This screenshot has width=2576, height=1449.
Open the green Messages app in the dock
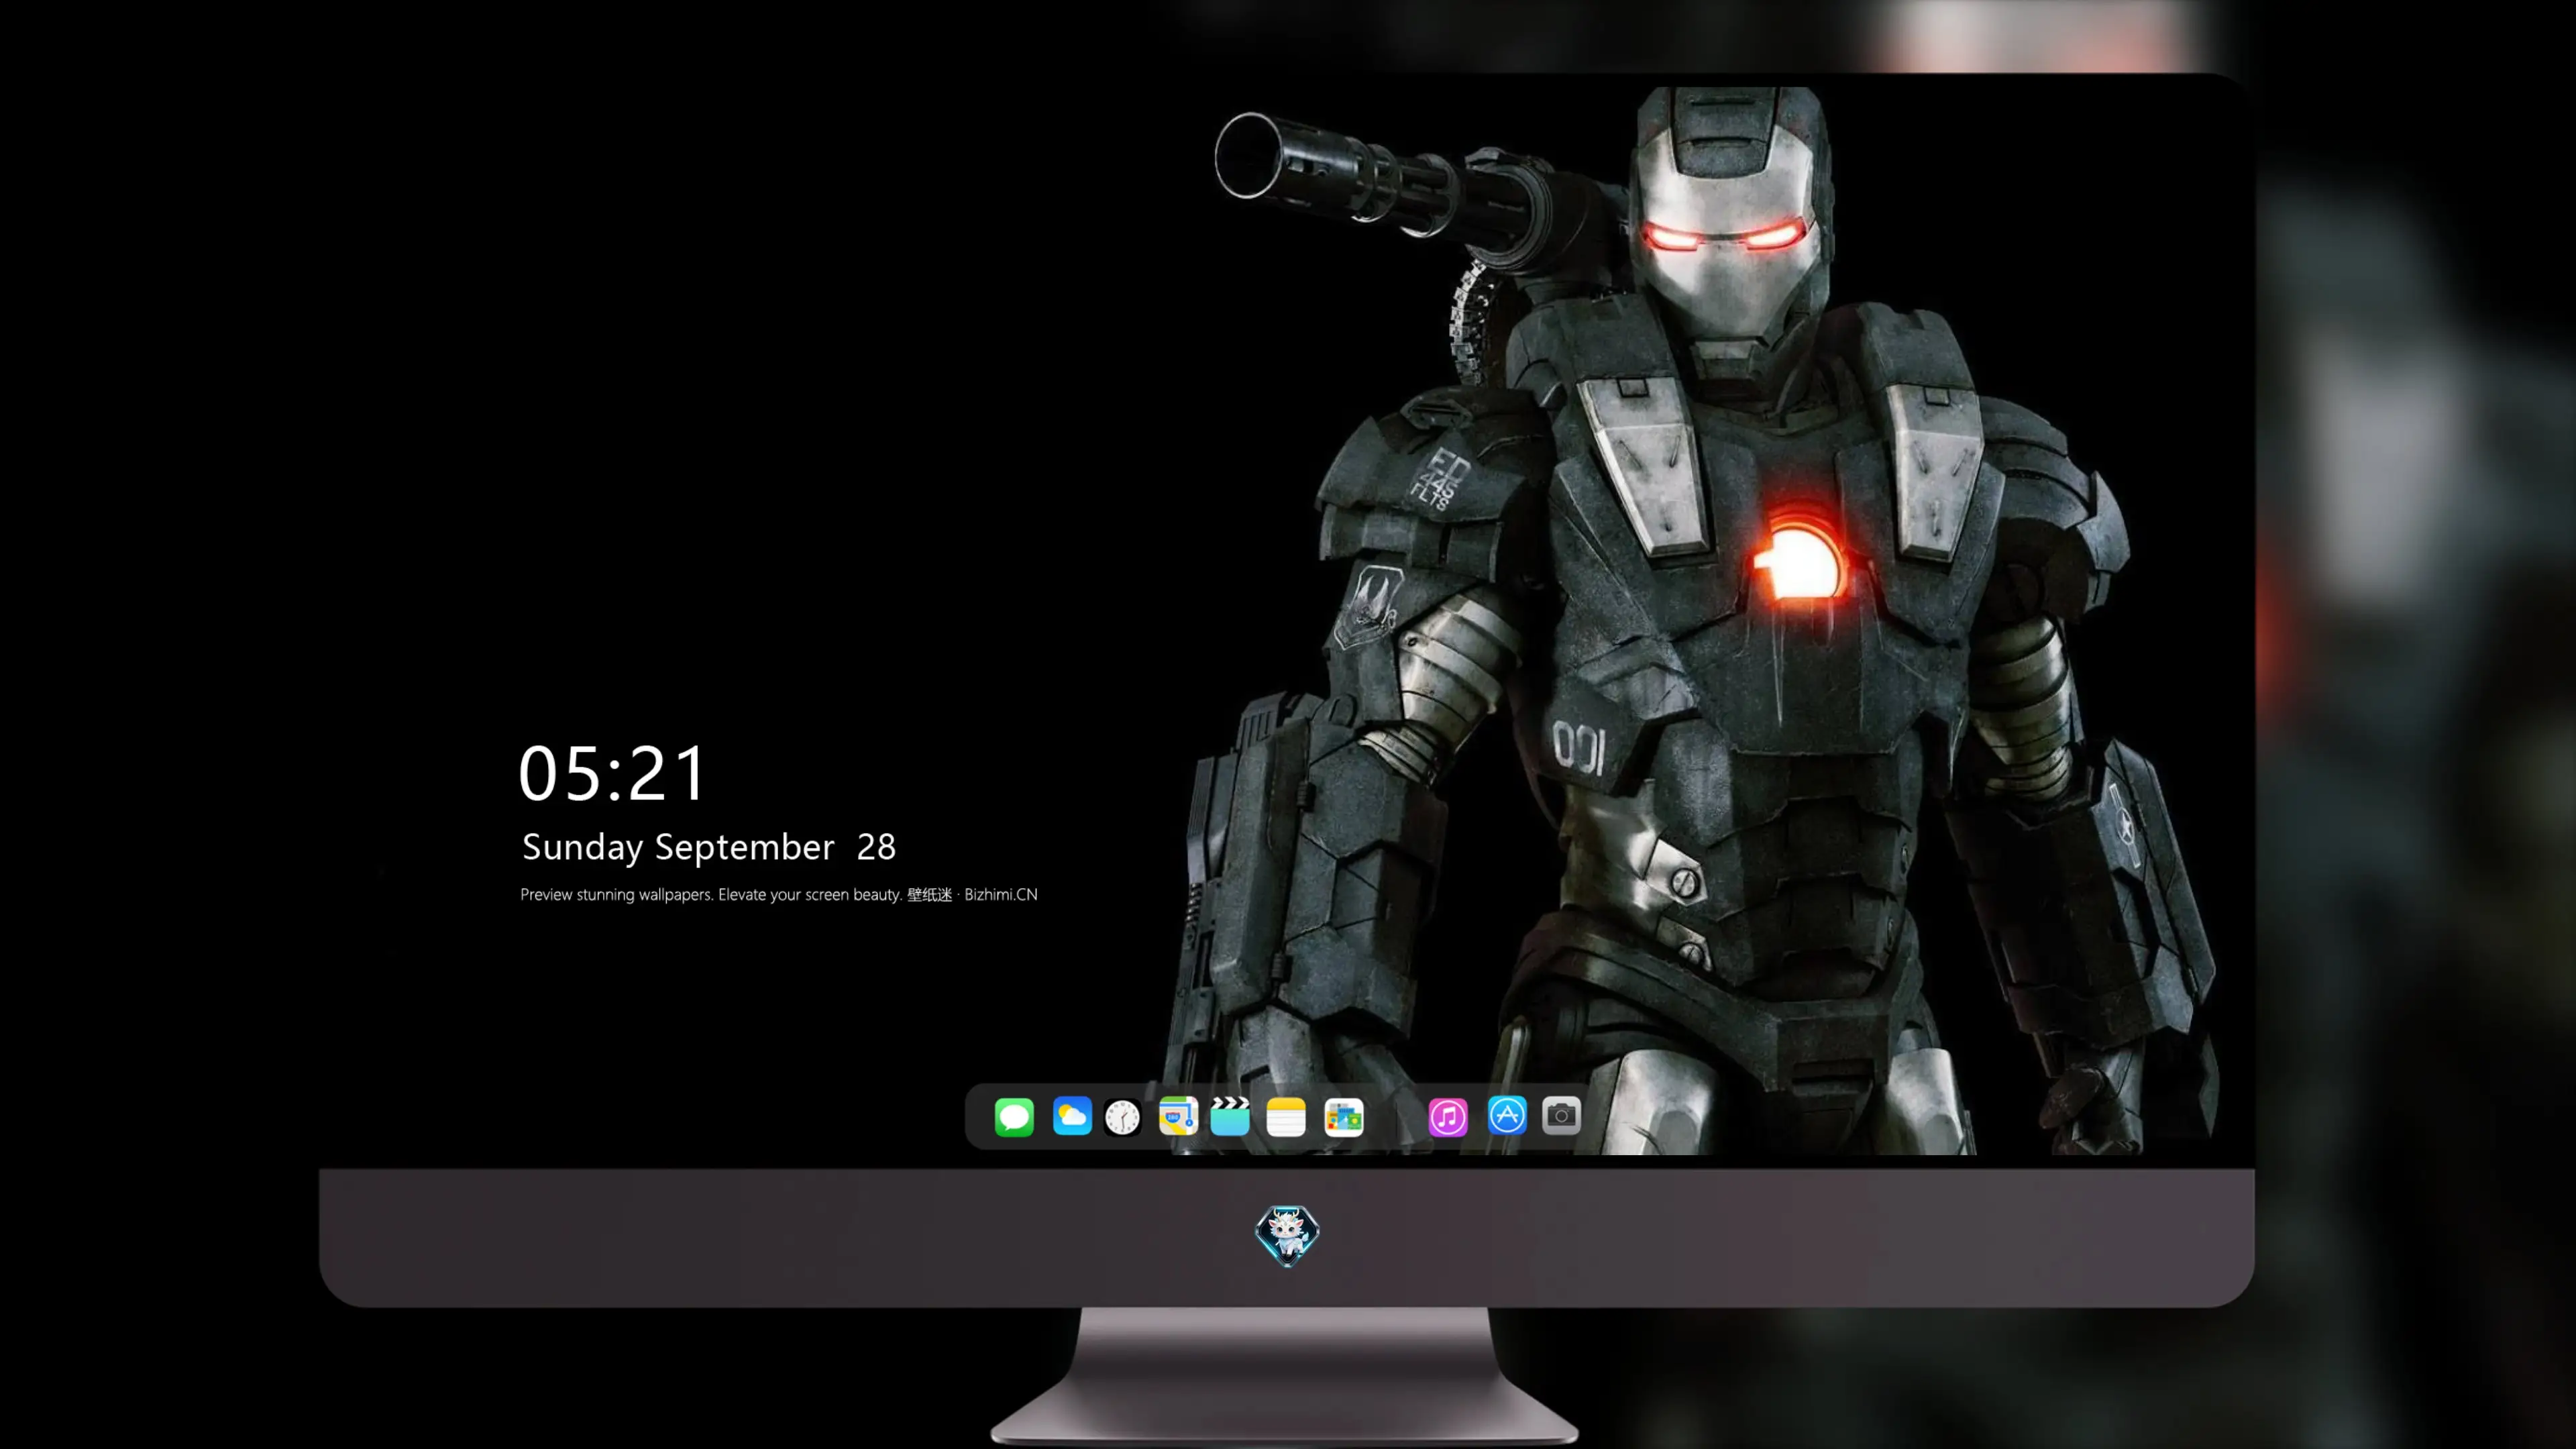(1014, 1117)
